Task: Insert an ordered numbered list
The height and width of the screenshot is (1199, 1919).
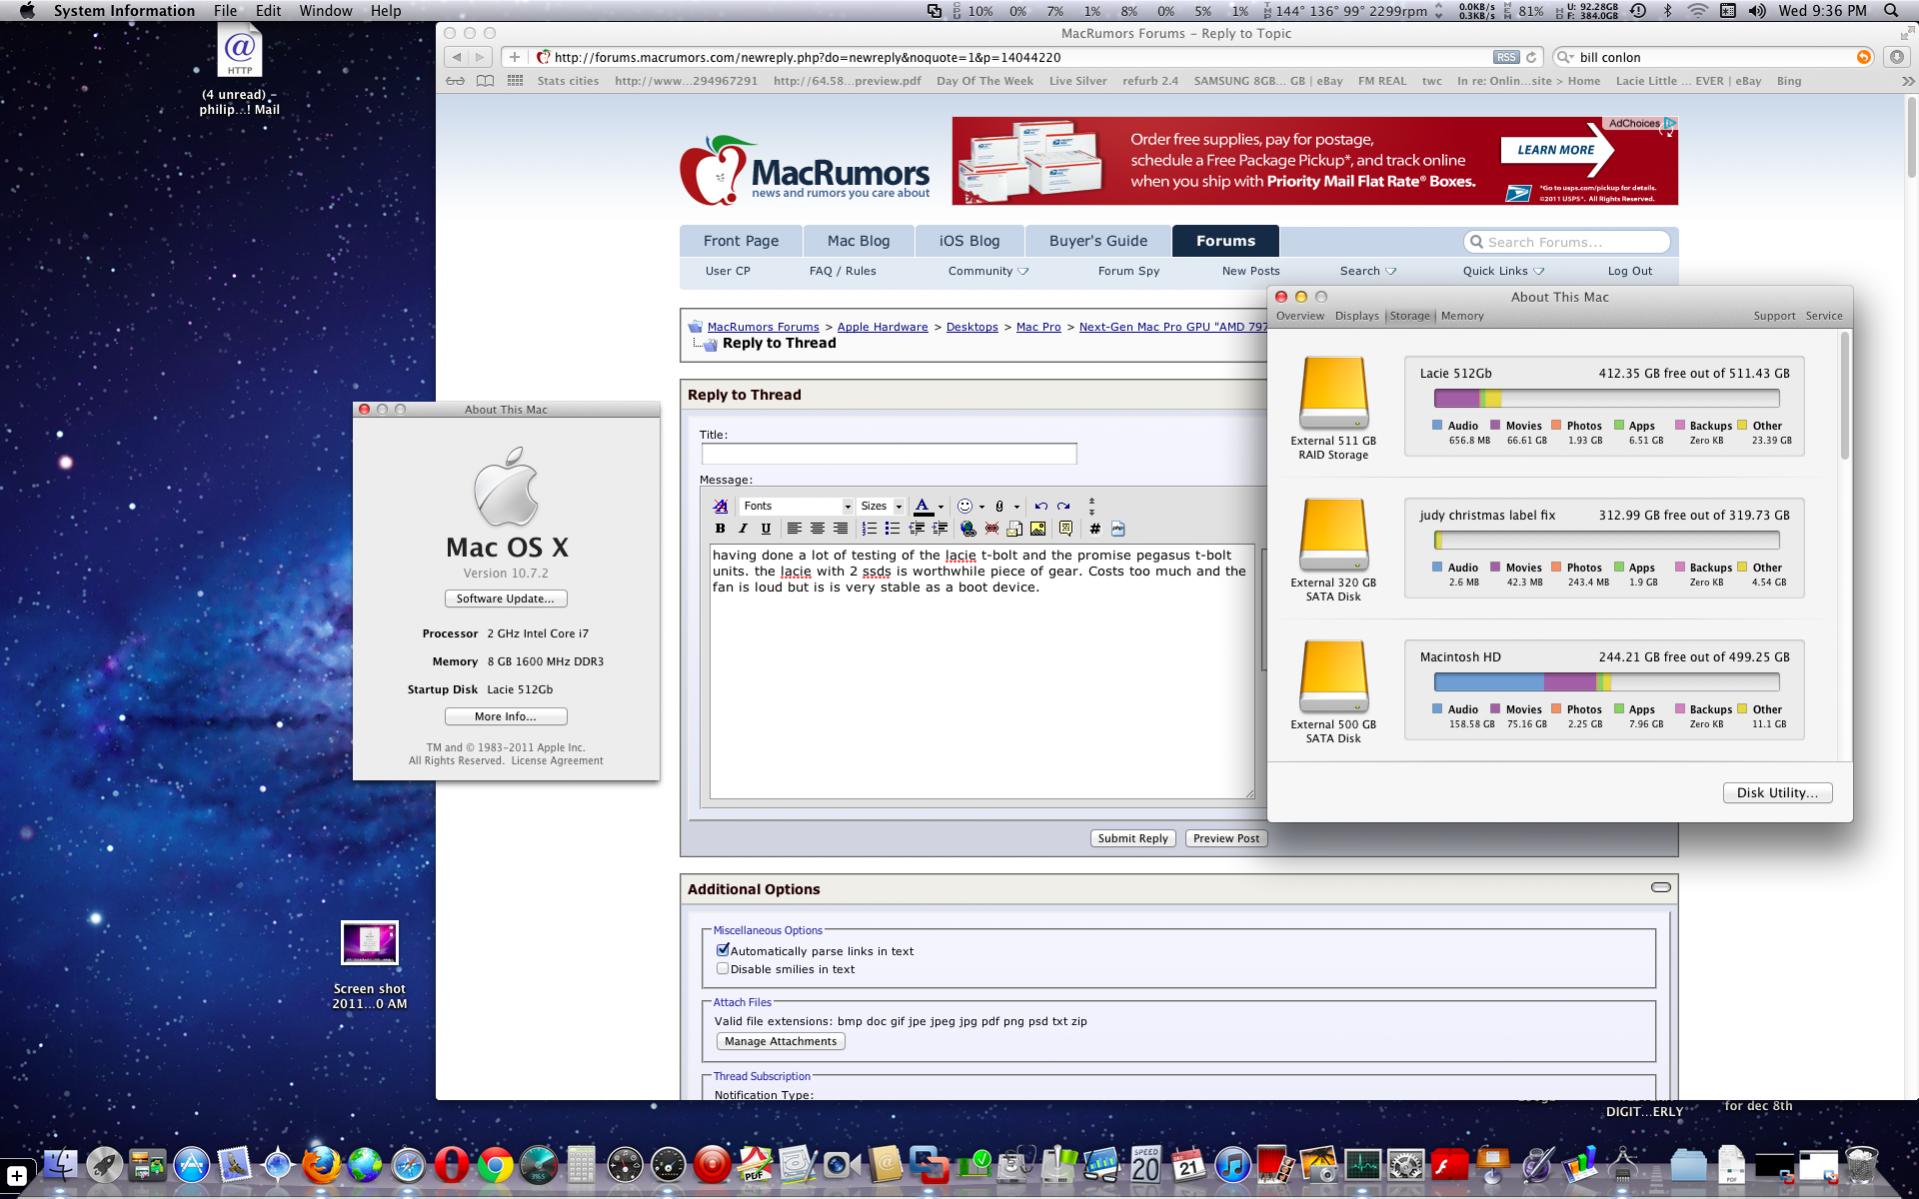Action: (x=869, y=528)
